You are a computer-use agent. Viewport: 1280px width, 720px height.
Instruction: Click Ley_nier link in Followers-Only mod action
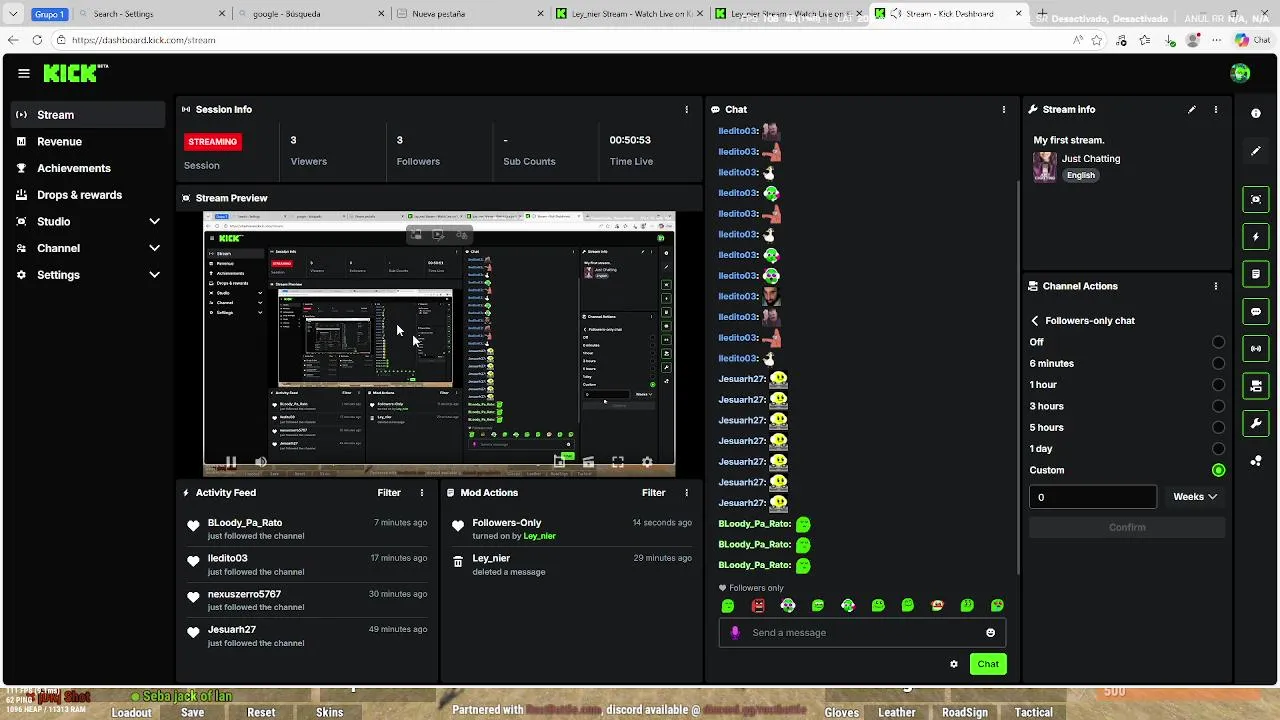(x=539, y=536)
